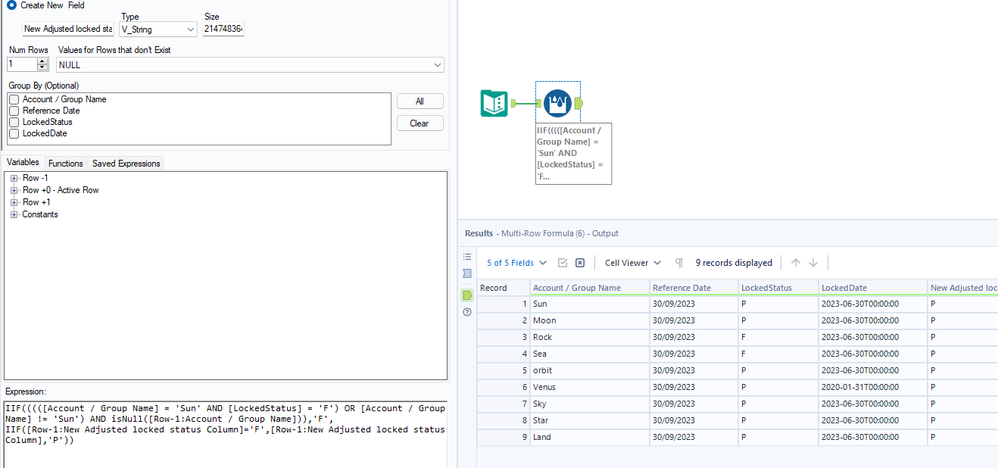The width and height of the screenshot is (998, 468).
Task: Select the 'Moon' cell in results
Action: click(x=589, y=321)
